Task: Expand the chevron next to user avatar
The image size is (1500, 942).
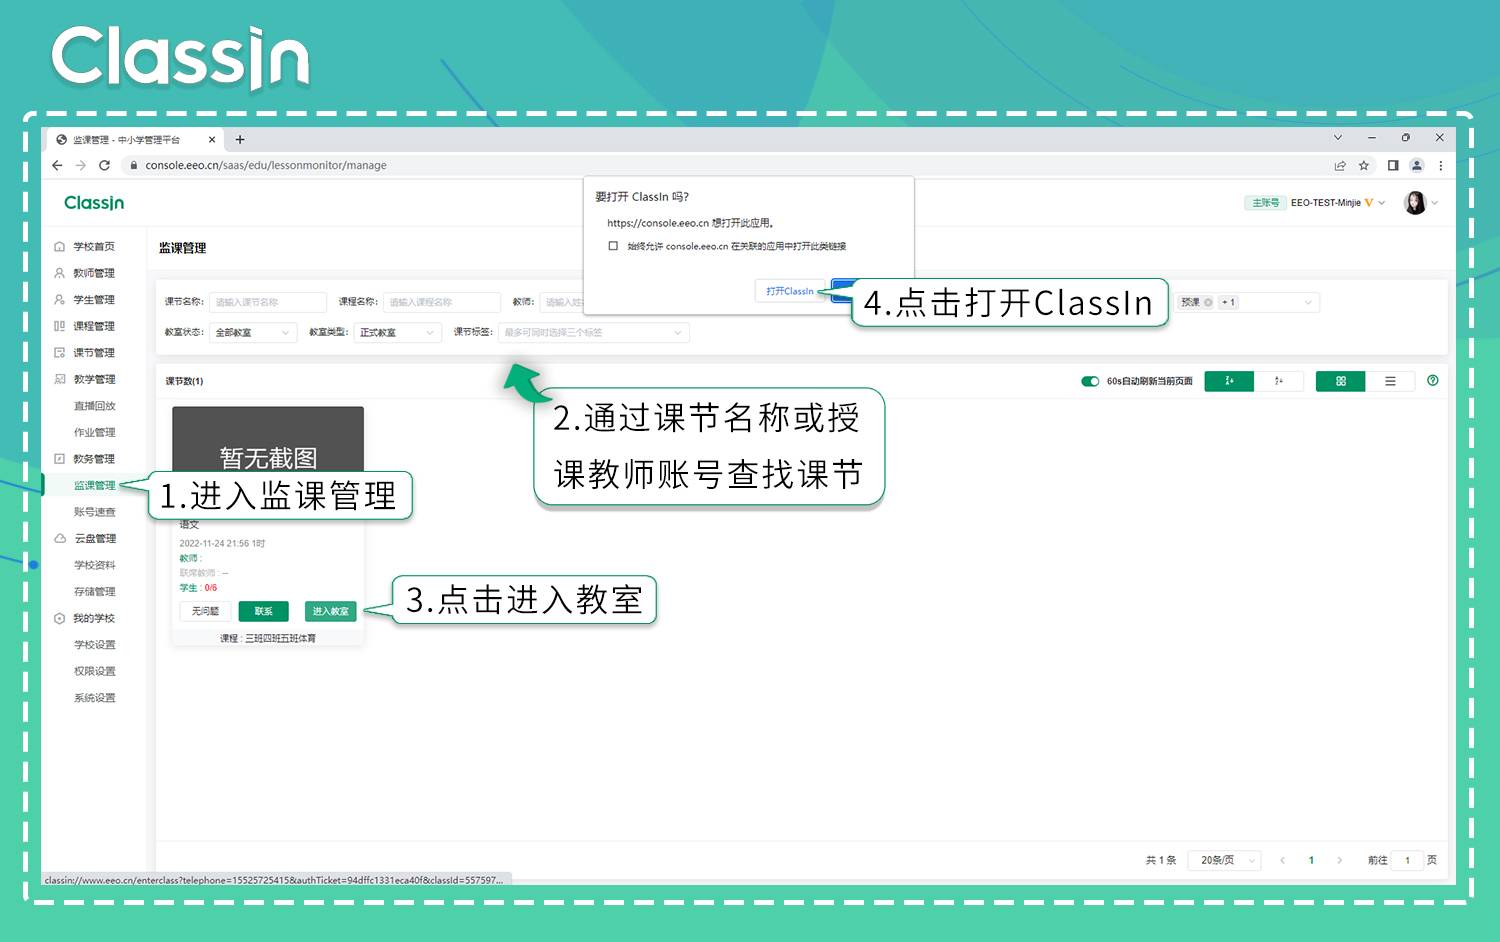Action: pyautogui.click(x=1435, y=203)
